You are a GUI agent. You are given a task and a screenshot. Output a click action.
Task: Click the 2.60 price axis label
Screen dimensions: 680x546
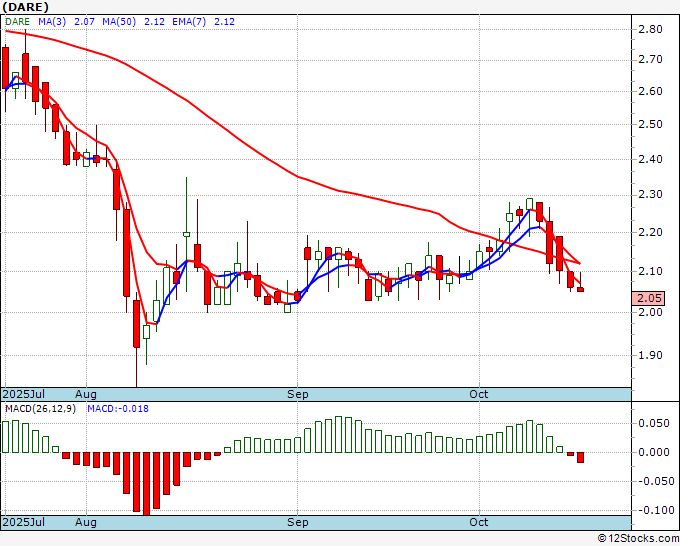point(650,92)
